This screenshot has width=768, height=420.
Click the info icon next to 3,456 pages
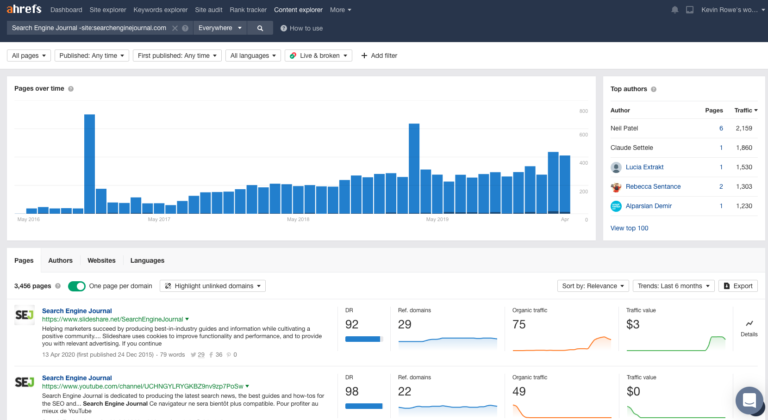coord(58,286)
